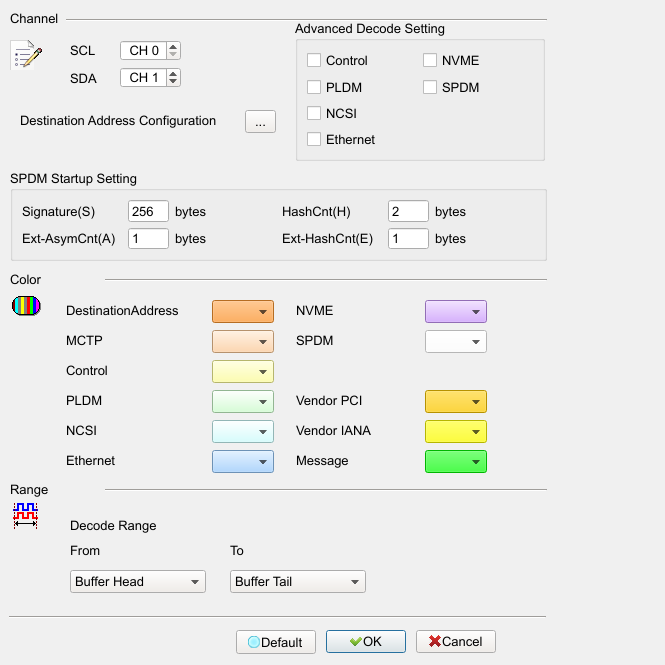Enable the Control decode checkbox
This screenshot has height=665, width=665.
(x=314, y=60)
